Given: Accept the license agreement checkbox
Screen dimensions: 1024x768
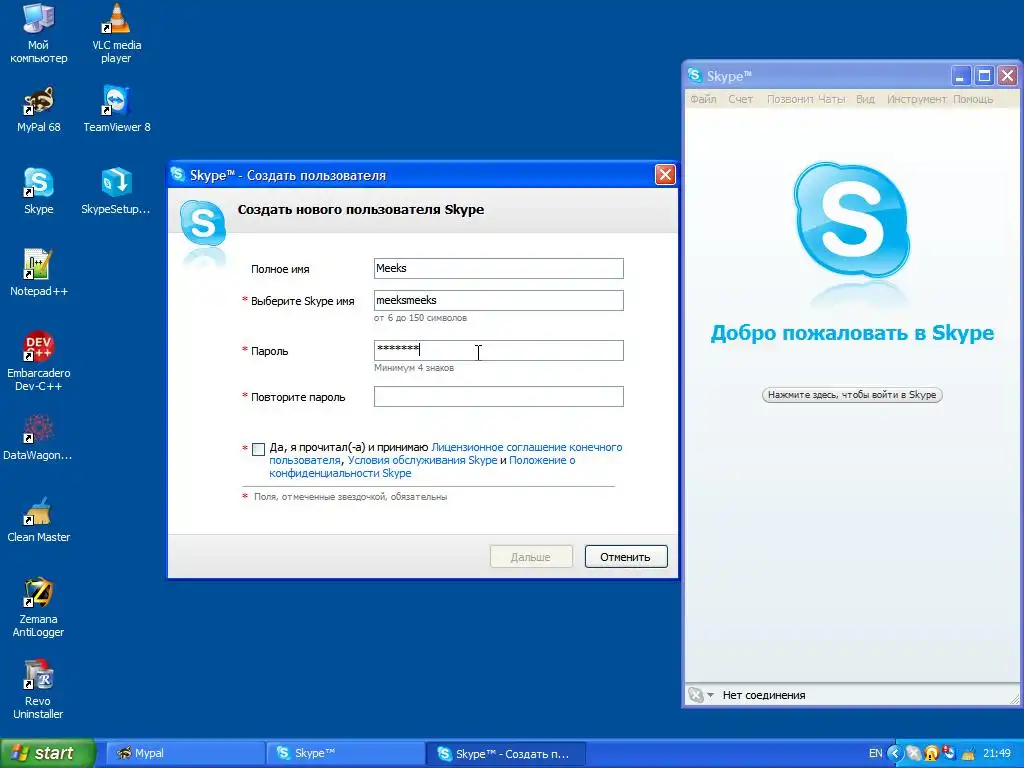Looking at the screenshot, I should pos(259,449).
